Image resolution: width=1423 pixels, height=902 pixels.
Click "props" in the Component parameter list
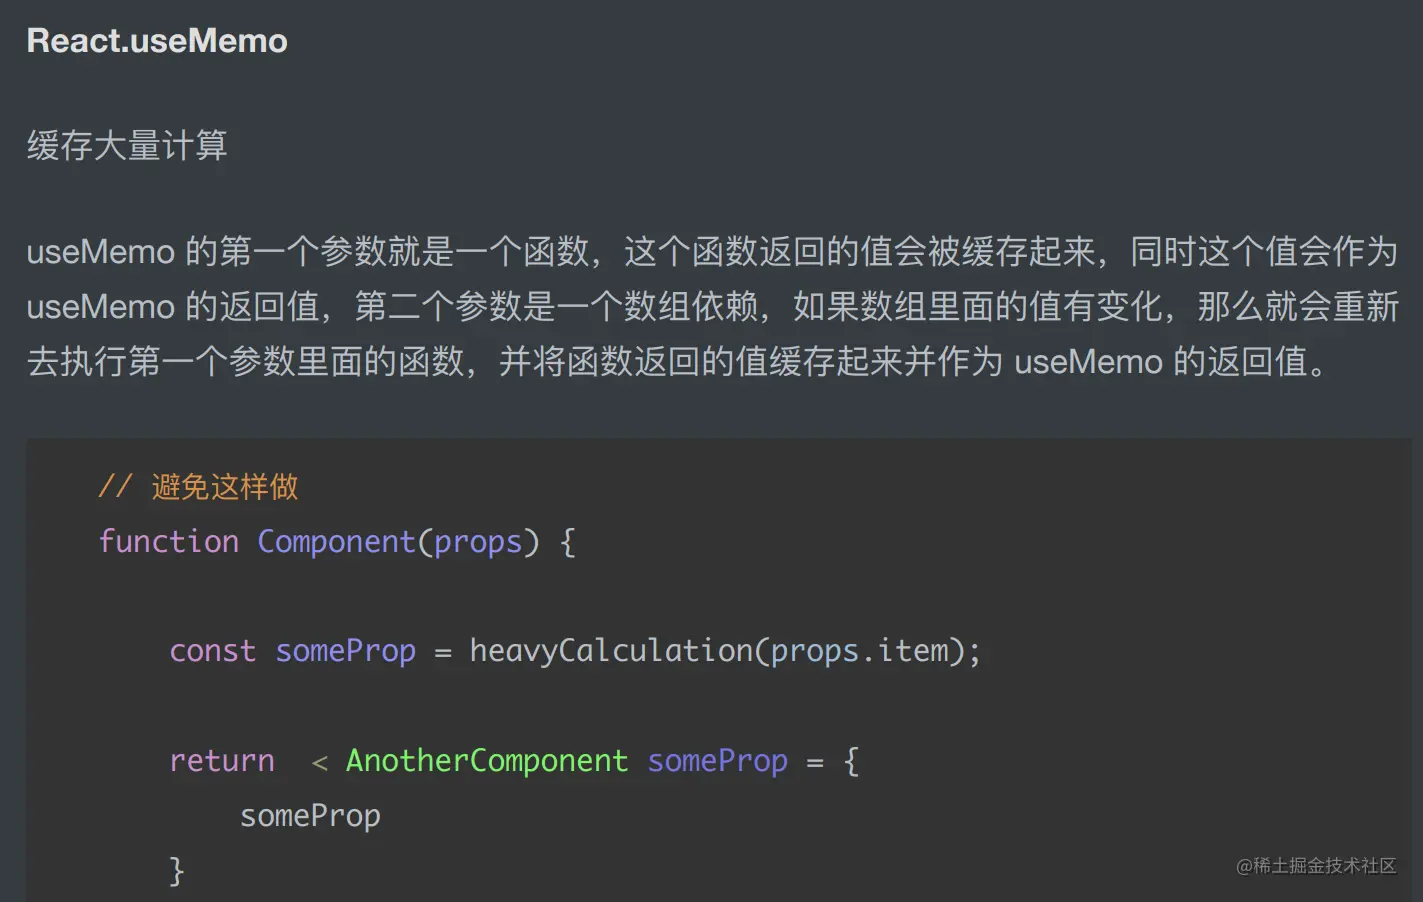point(478,542)
